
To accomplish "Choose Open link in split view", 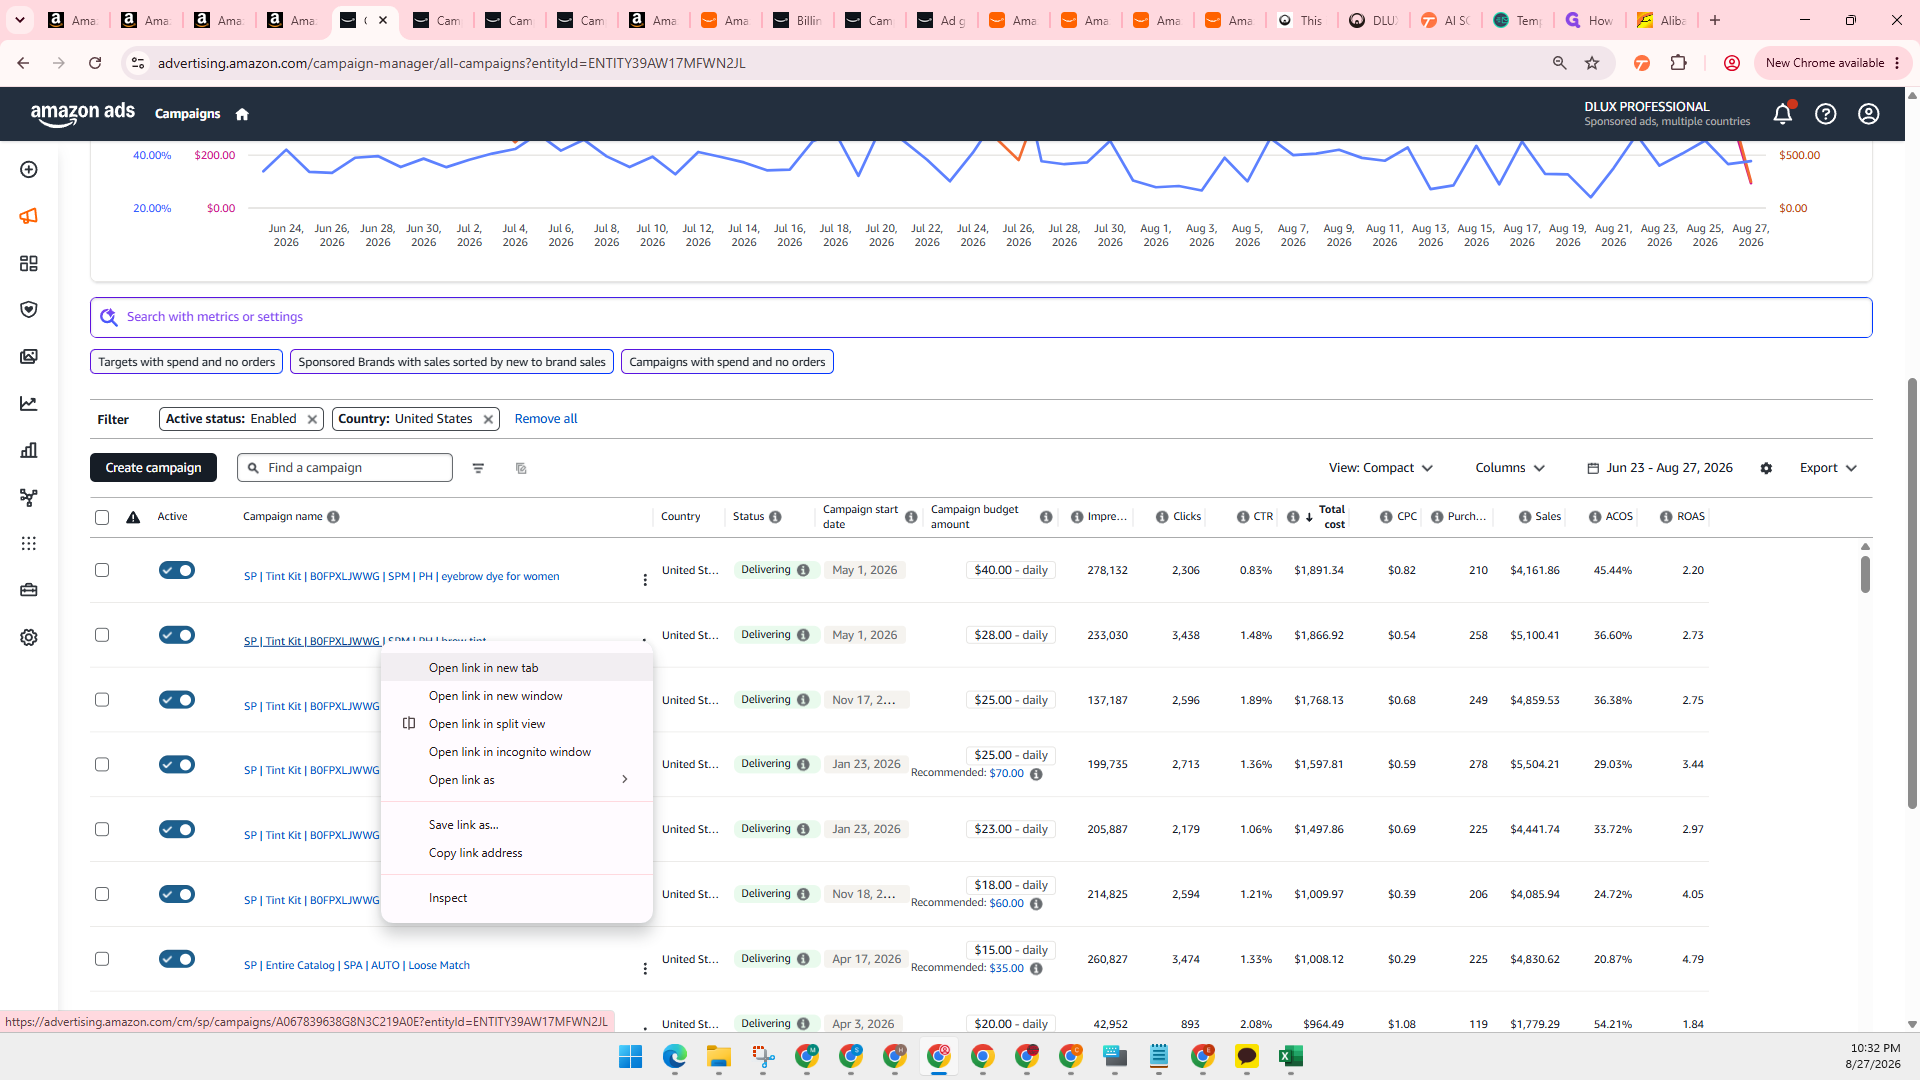I will coord(517,724).
